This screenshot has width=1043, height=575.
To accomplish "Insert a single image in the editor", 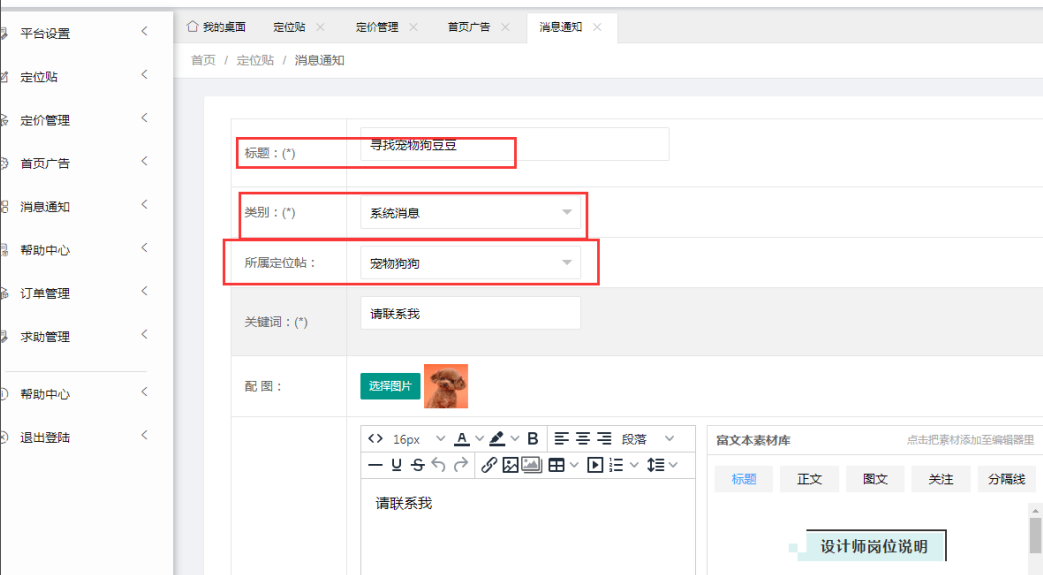I will click(x=510, y=465).
